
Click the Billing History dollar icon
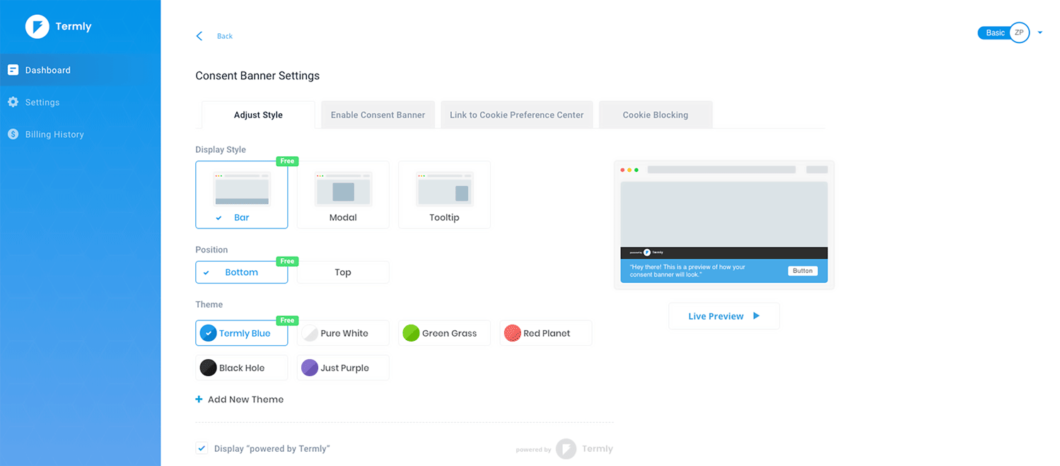coord(13,134)
